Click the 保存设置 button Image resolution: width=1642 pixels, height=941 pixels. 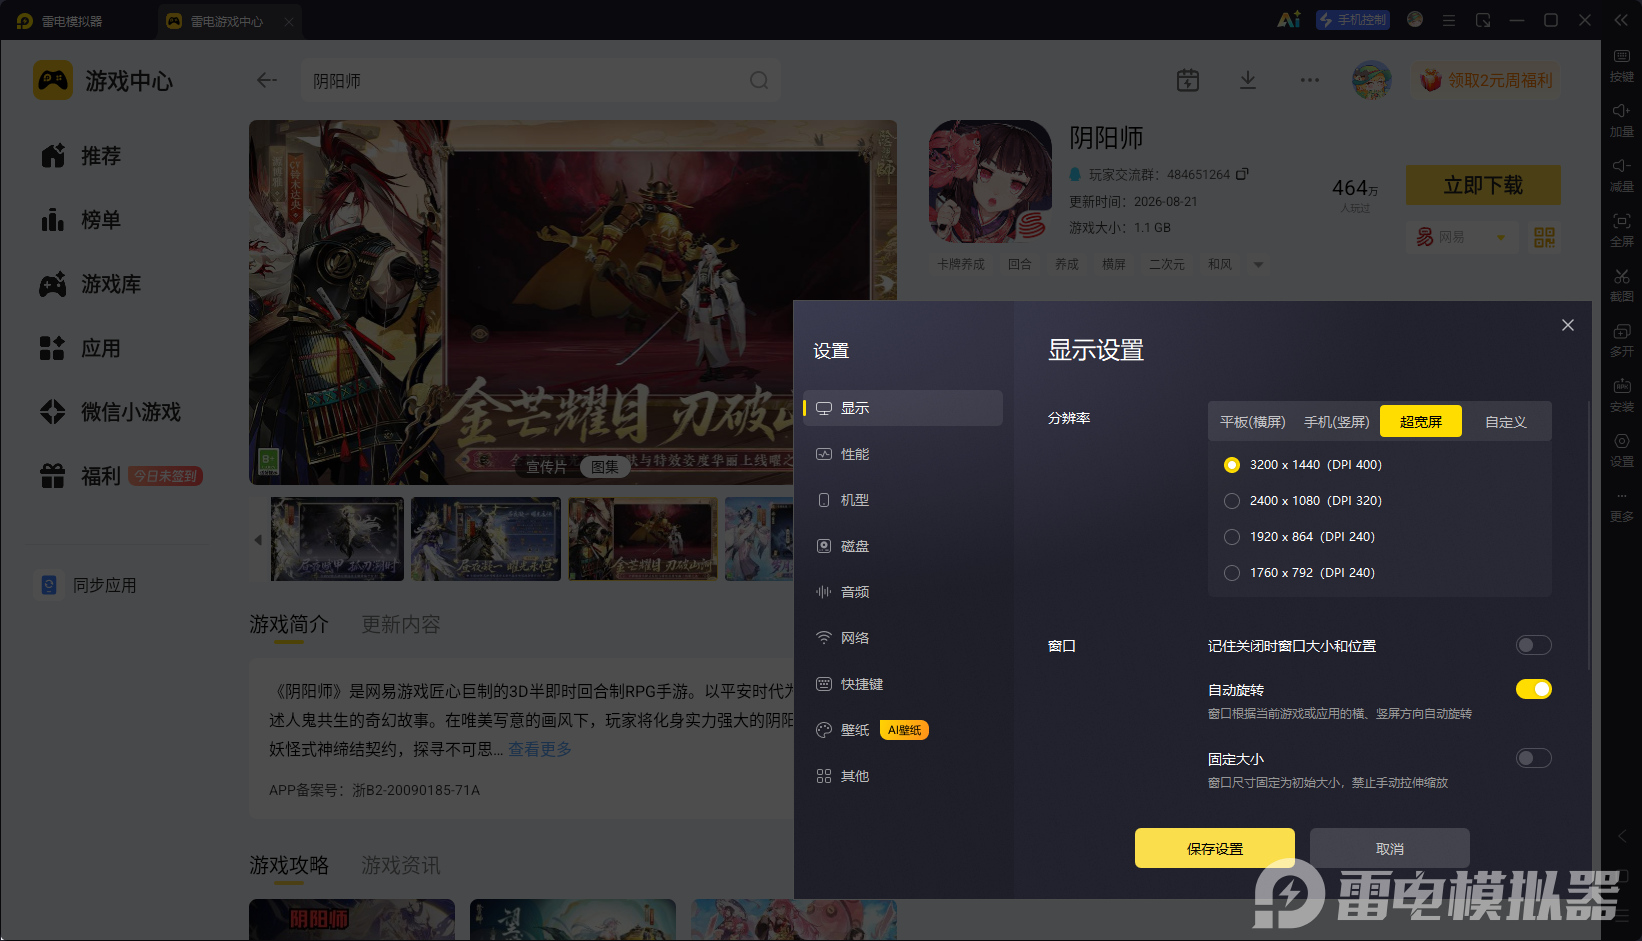click(1215, 848)
